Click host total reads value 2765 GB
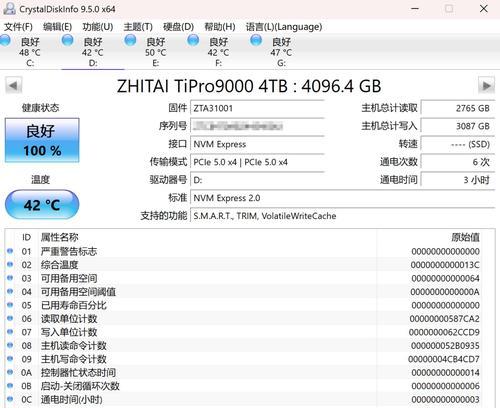The image size is (500, 408). [x=458, y=108]
